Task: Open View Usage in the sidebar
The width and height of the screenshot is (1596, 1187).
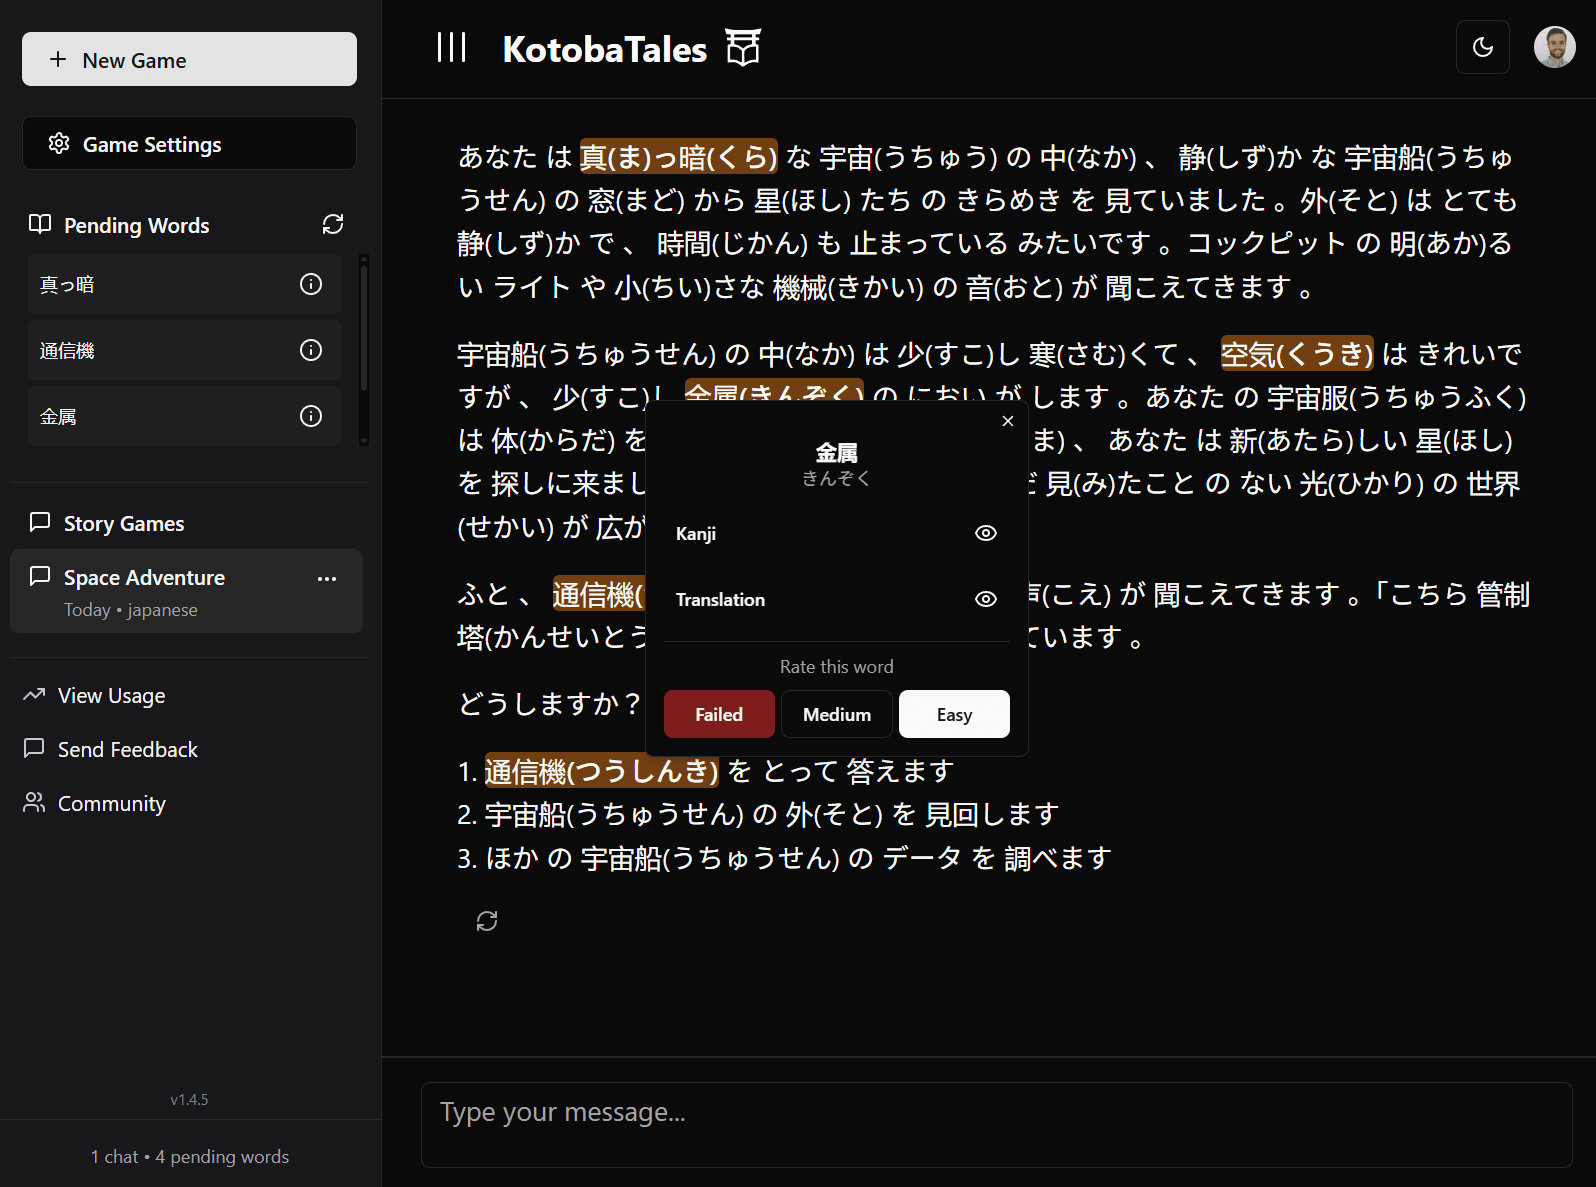Action: point(111,695)
